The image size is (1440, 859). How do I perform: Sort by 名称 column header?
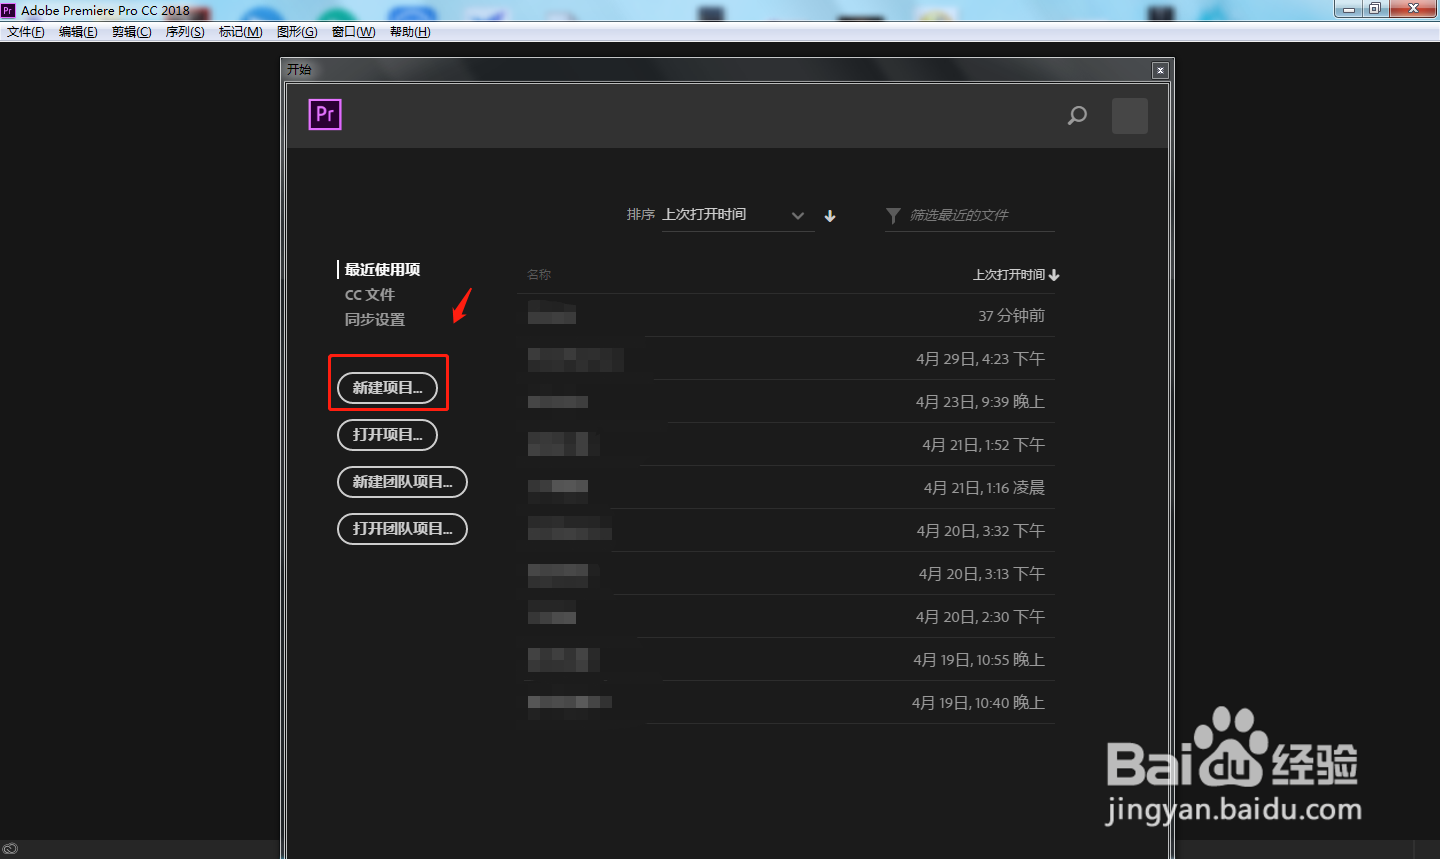[539, 275]
